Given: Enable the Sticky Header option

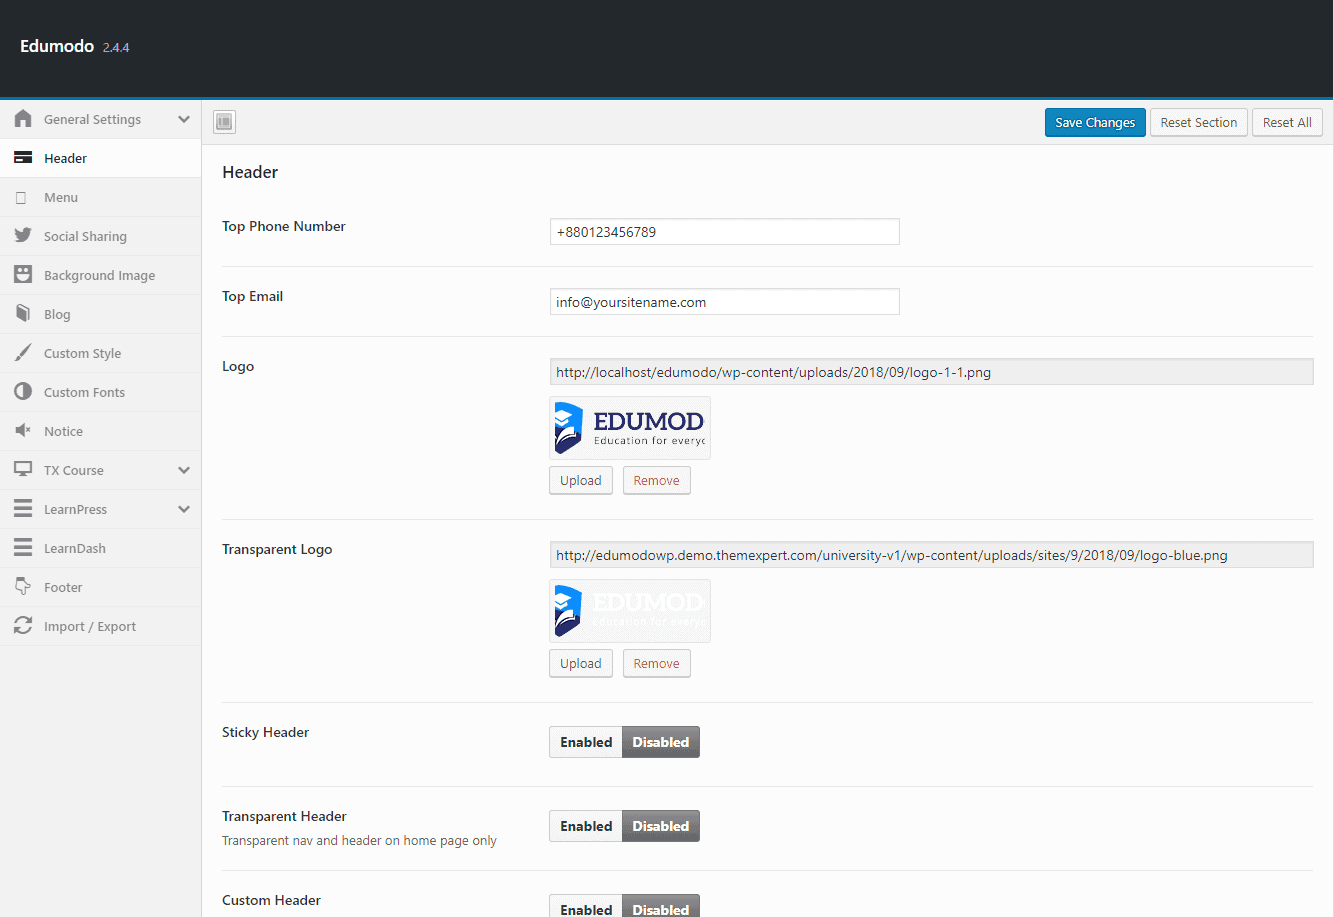Looking at the screenshot, I should [586, 742].
